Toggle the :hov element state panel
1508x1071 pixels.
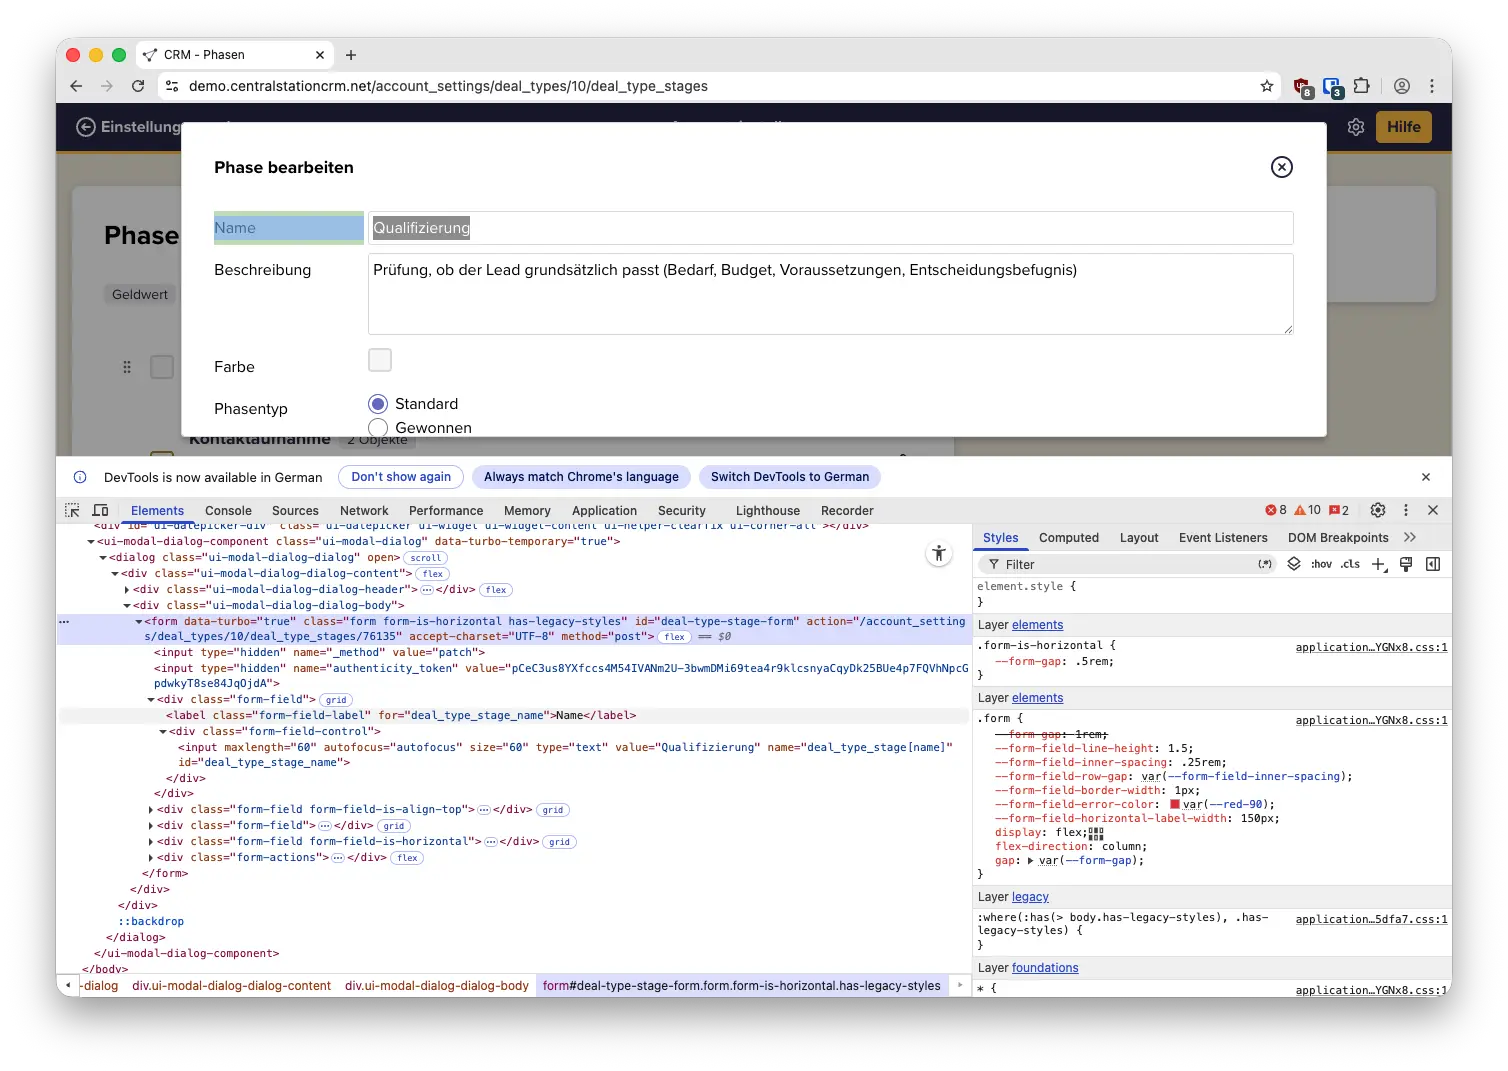[x=1321, y=564]
